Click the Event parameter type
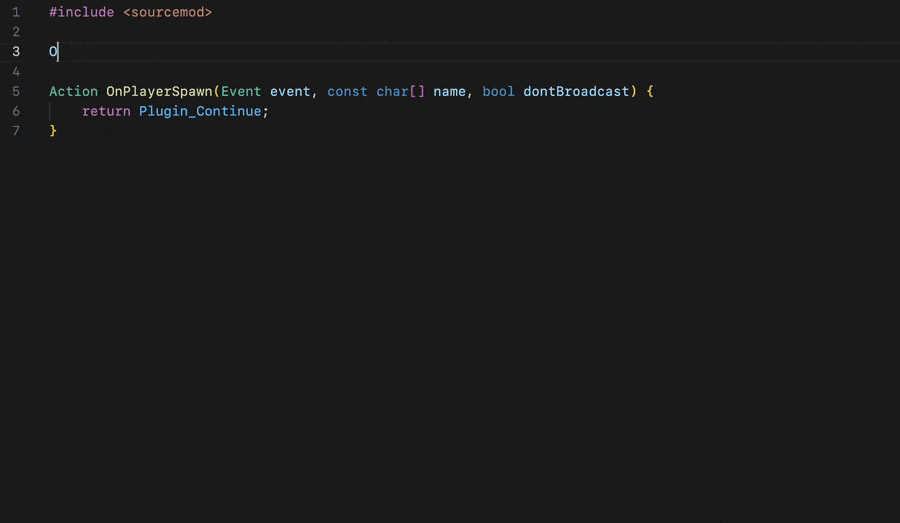Screen dimensions: 900x523 coord(241,91)
